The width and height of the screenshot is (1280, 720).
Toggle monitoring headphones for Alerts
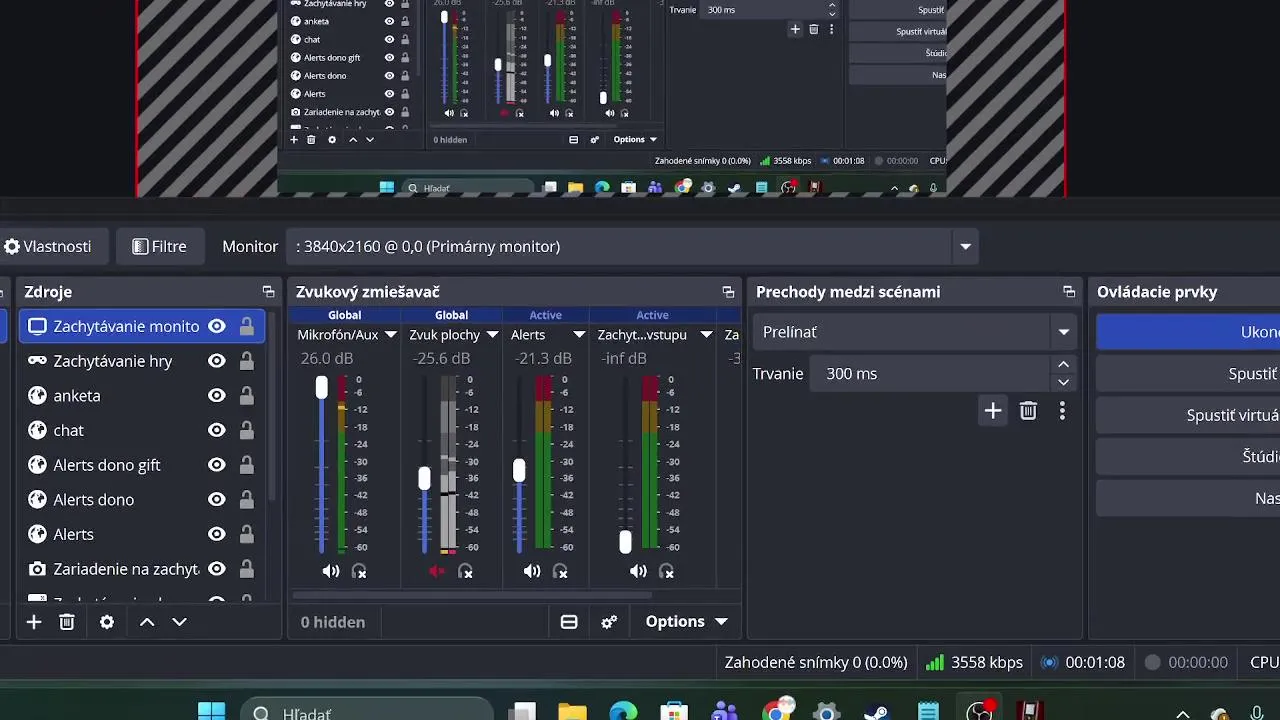(x=560, y=571)
